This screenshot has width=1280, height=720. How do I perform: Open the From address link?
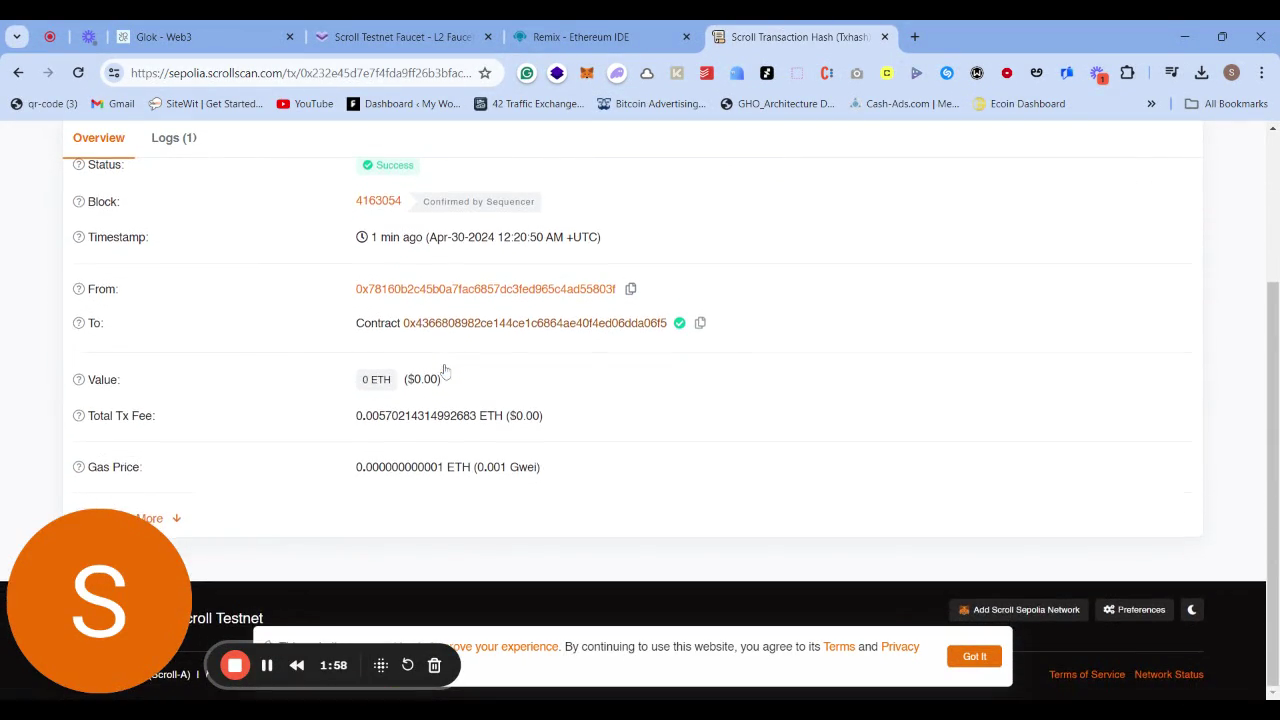tap(486, 289)
